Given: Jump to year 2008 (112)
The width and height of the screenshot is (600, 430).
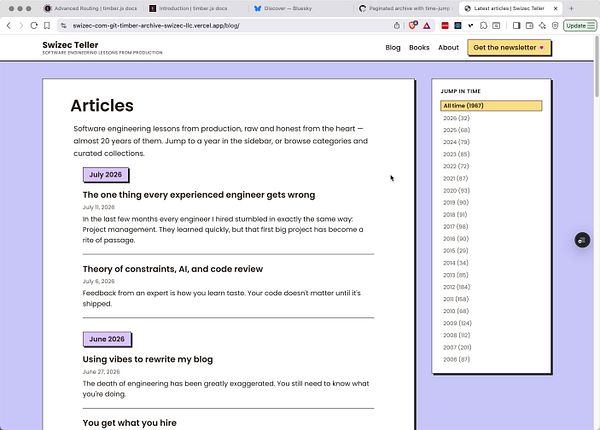Looking at the screenshot, I should click(457, 335).
